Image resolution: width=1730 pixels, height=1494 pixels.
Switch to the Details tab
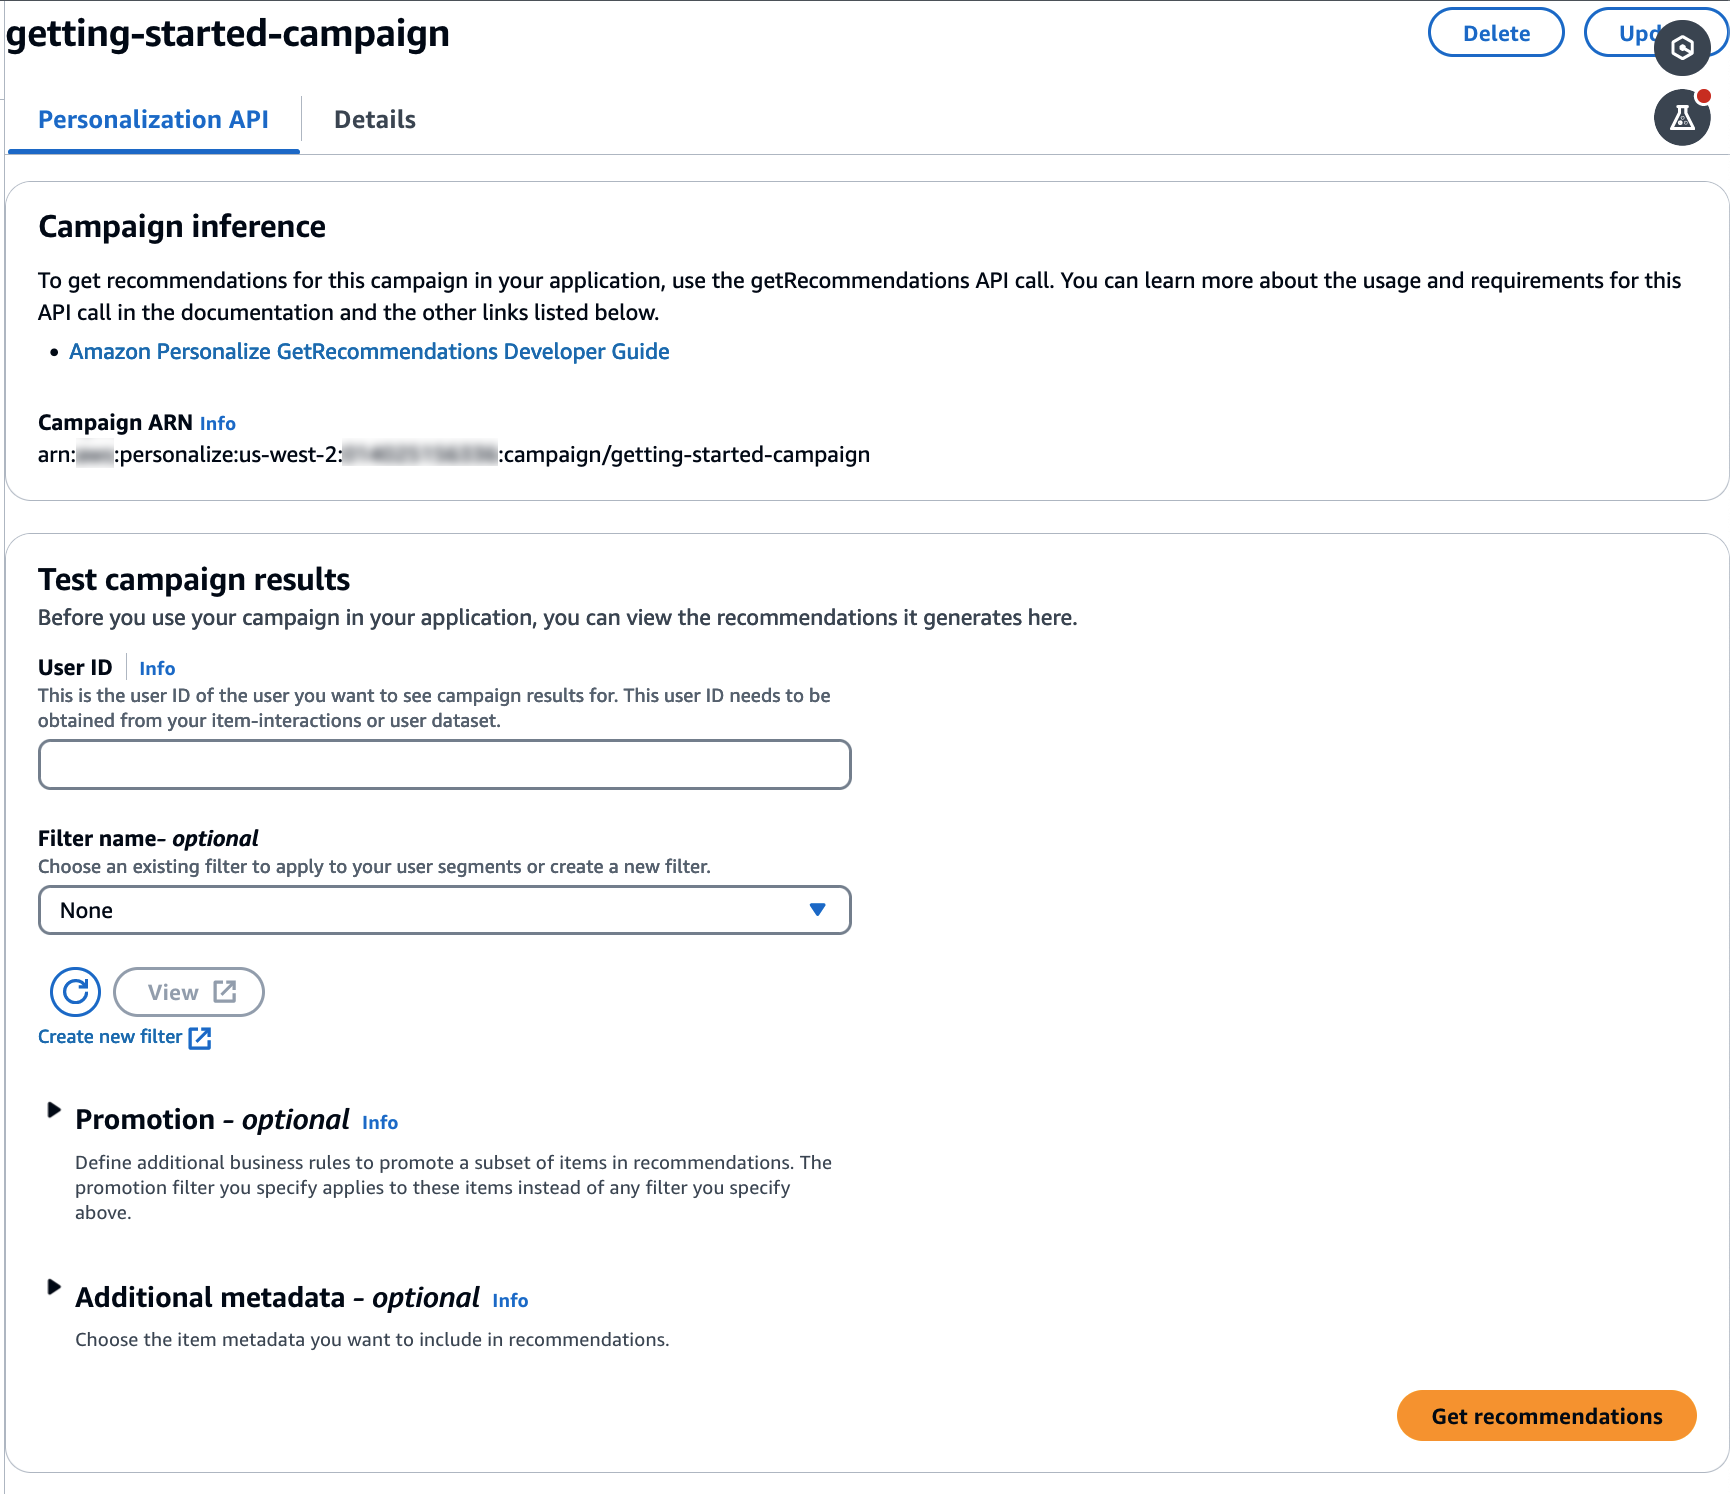tap(374, 120)
